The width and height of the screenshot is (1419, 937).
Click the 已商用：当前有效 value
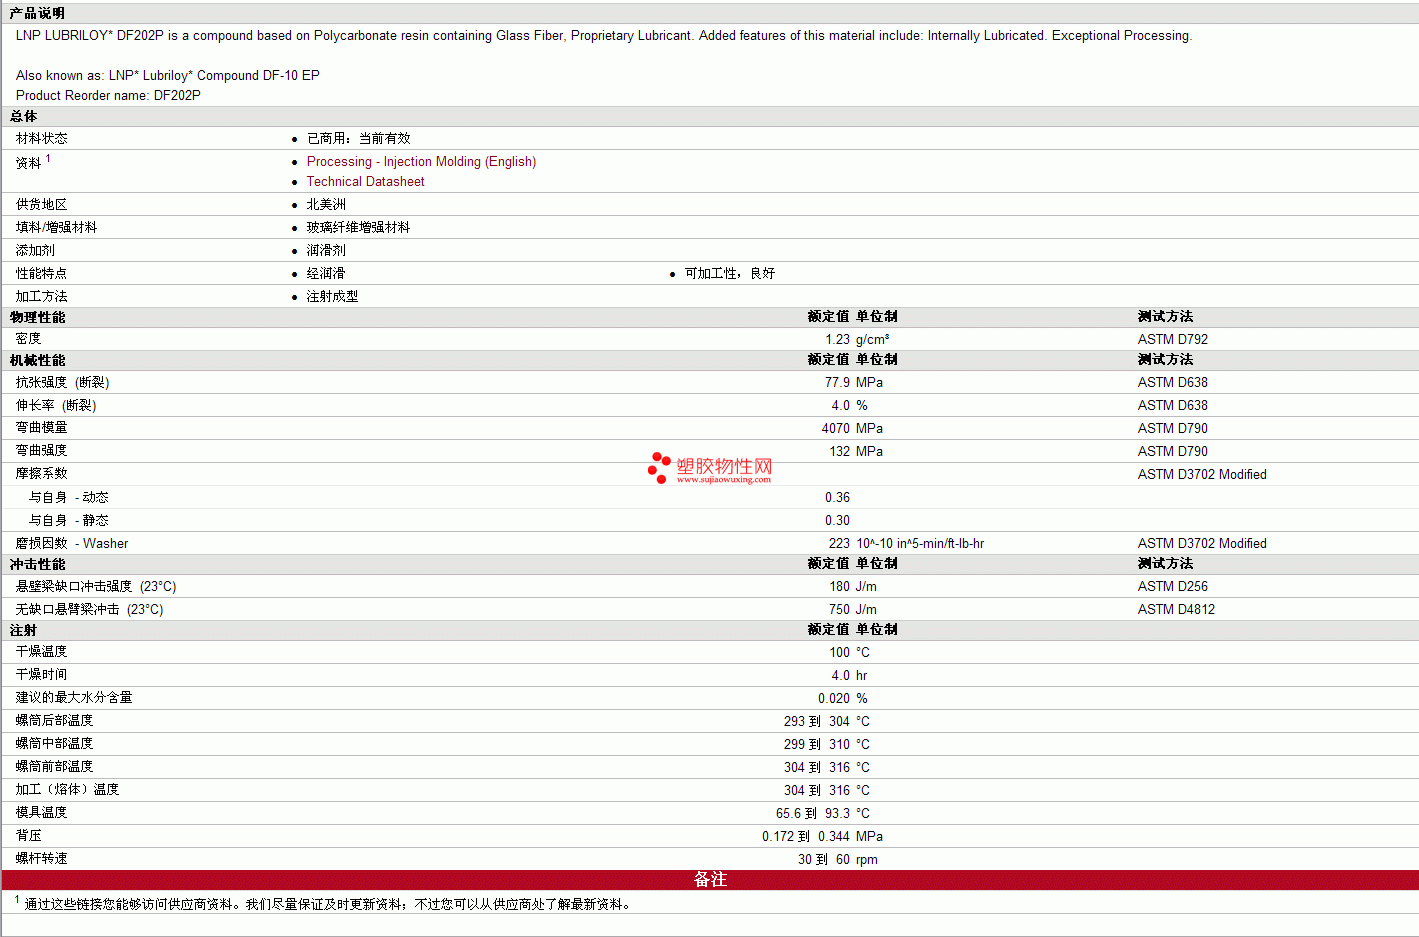point(358,139)
